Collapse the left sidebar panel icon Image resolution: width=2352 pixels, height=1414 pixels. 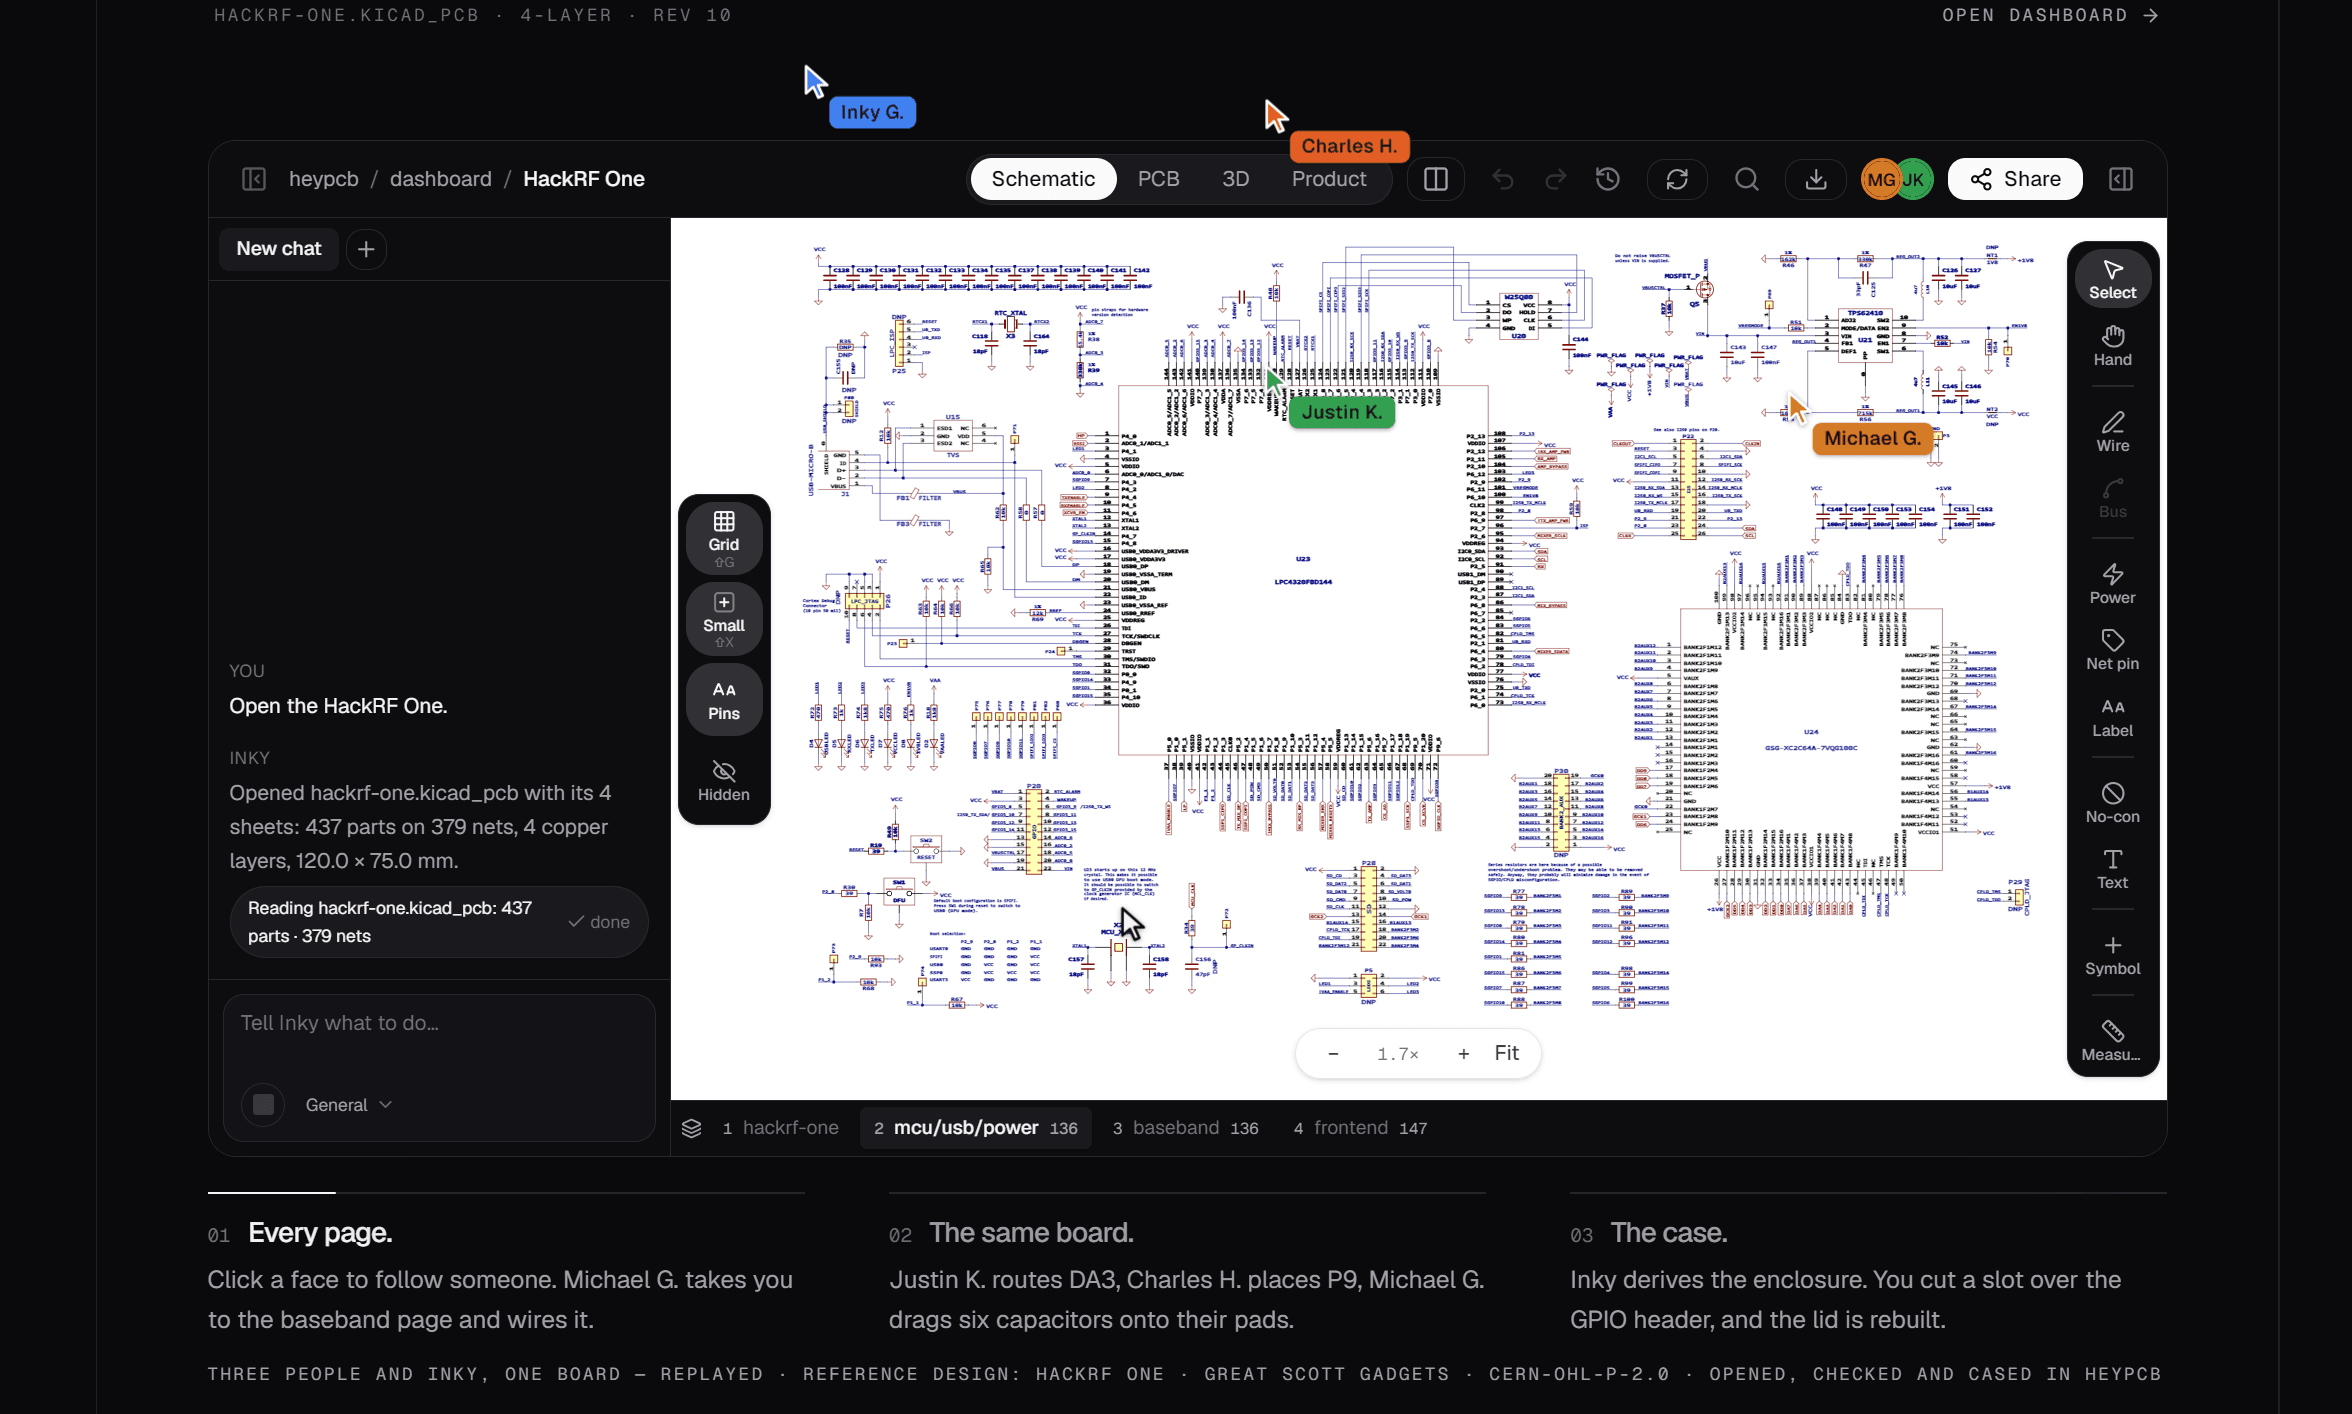pos(254,179)
